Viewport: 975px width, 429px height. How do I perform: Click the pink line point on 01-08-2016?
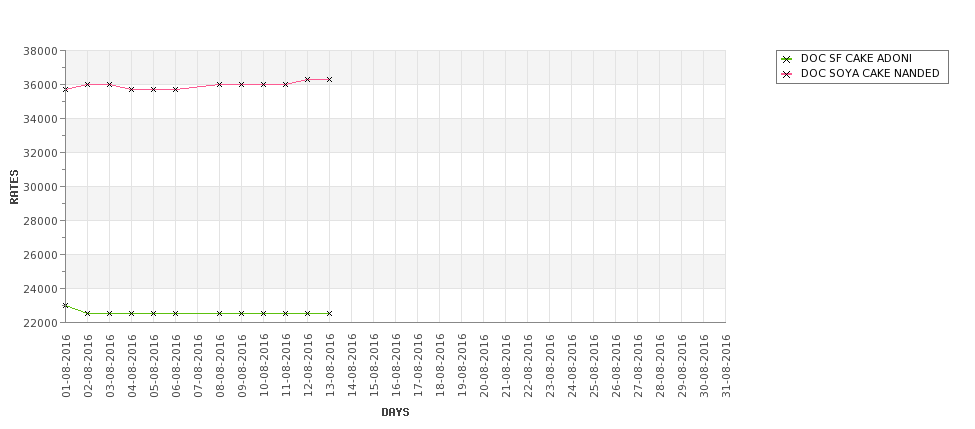click(x=65, y=90)
